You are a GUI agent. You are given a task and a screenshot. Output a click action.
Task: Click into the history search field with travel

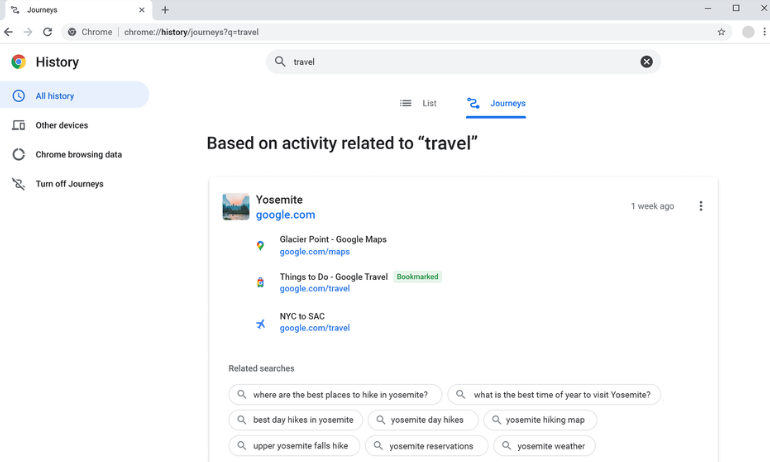click(463, 62)
